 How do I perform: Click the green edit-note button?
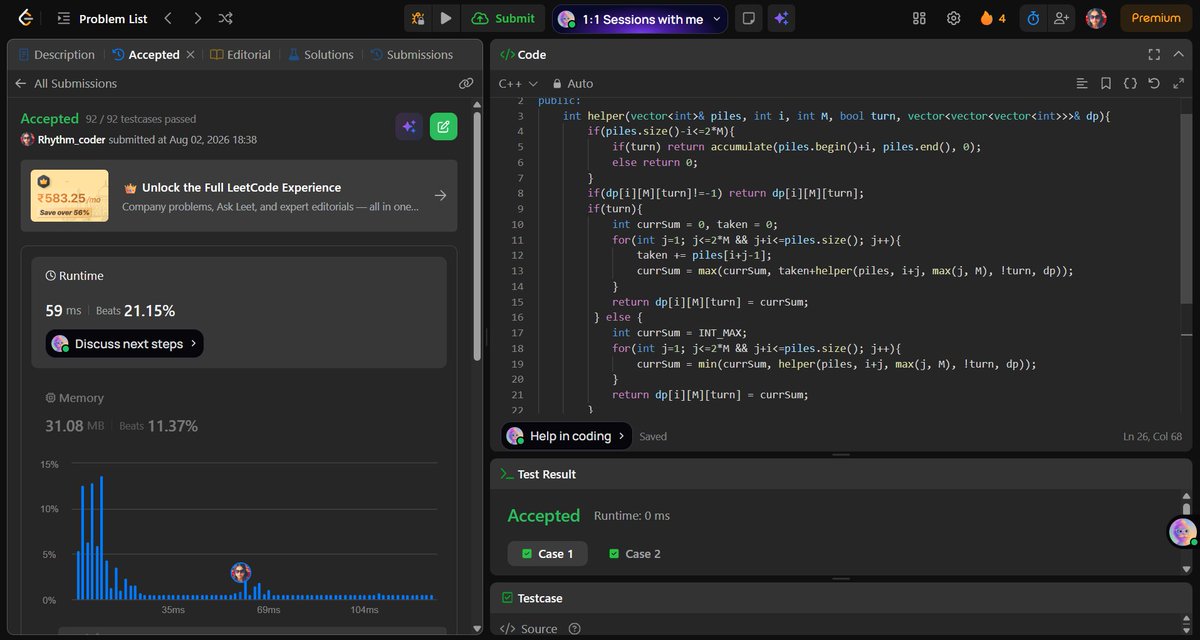444,126
